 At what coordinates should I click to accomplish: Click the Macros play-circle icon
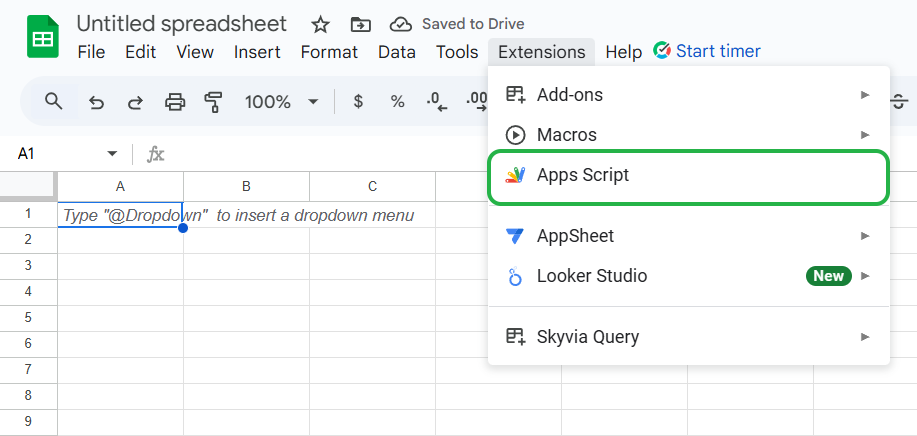[515, 135]
